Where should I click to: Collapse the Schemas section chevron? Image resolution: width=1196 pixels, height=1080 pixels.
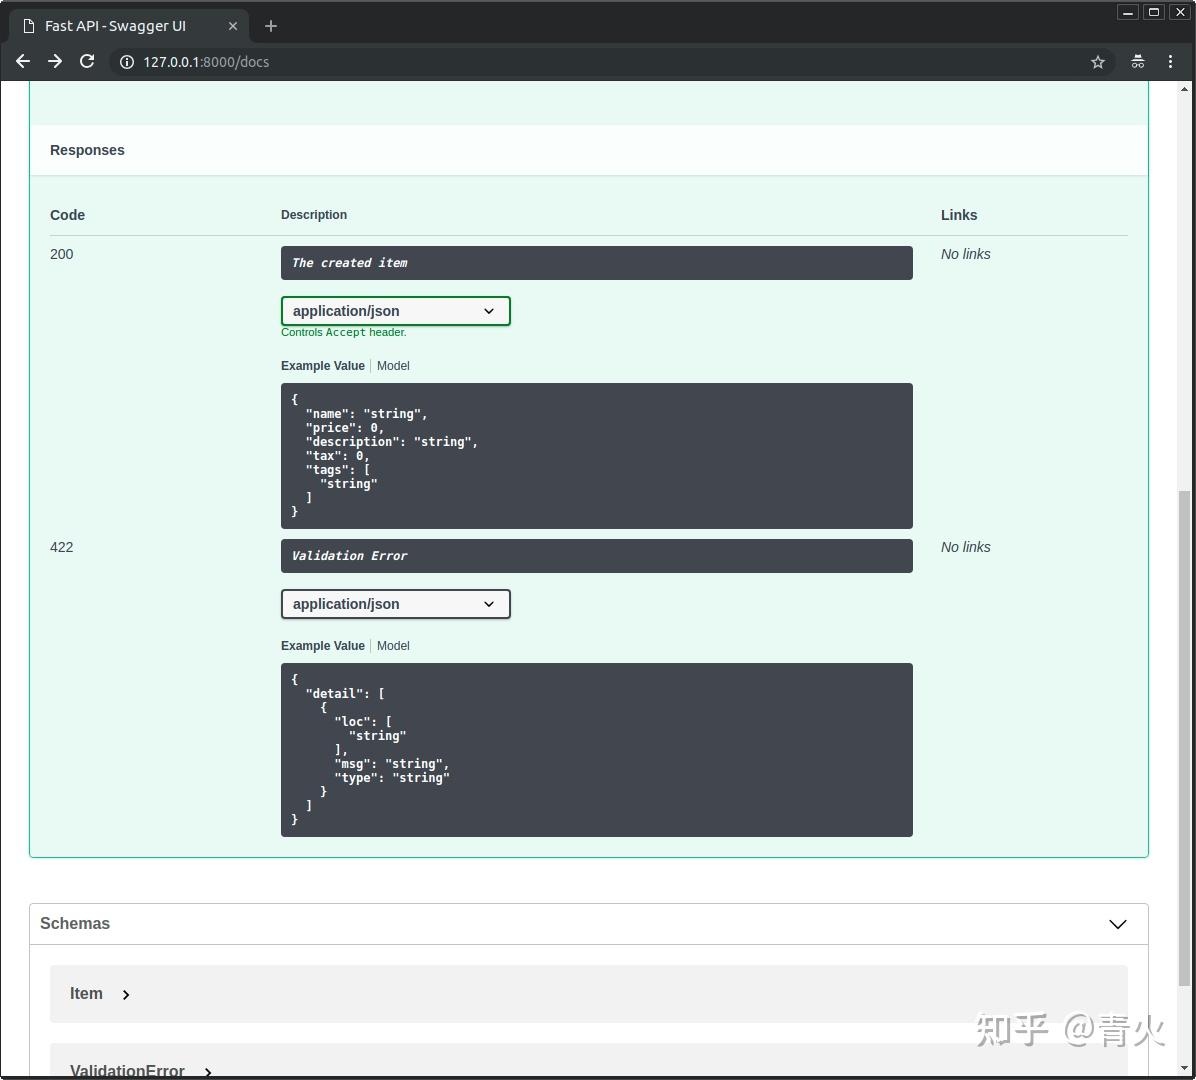pos(1117,924)
